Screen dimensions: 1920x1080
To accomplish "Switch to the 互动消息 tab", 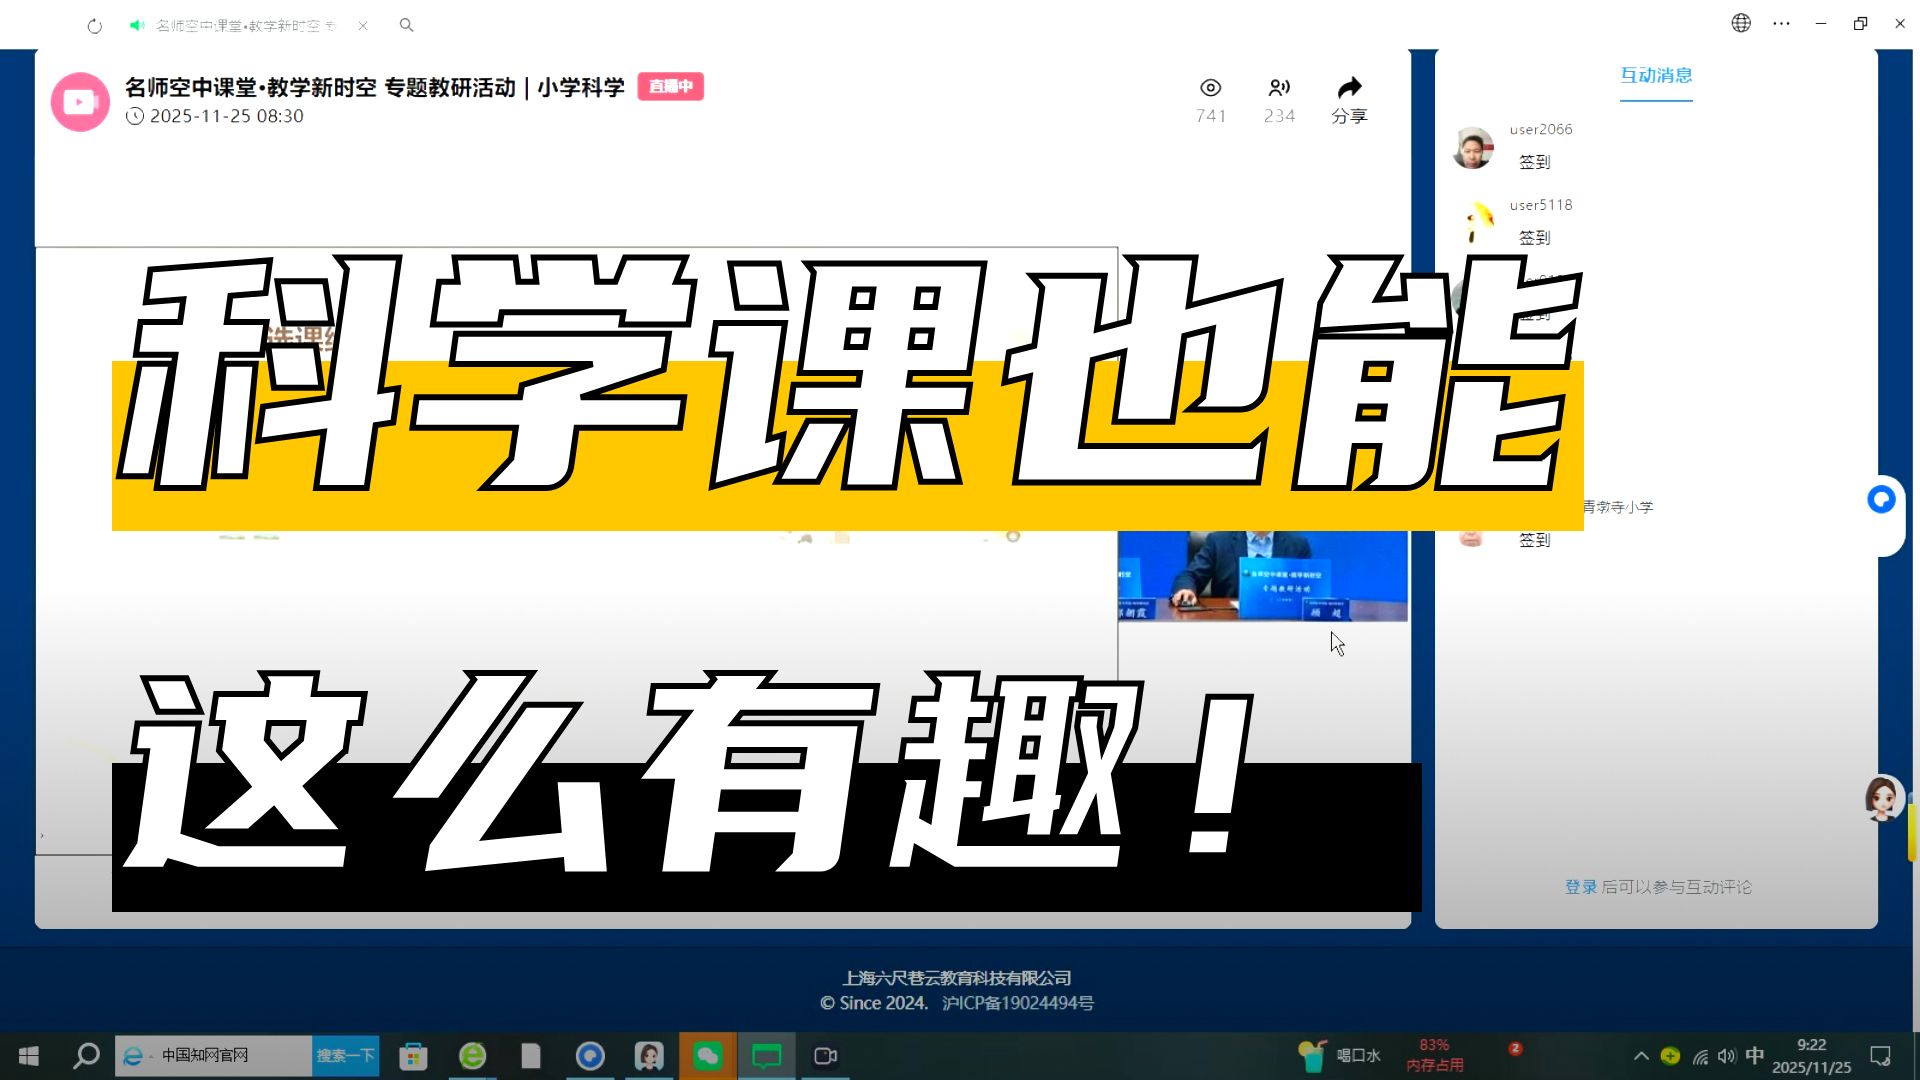I will 1656,76.
